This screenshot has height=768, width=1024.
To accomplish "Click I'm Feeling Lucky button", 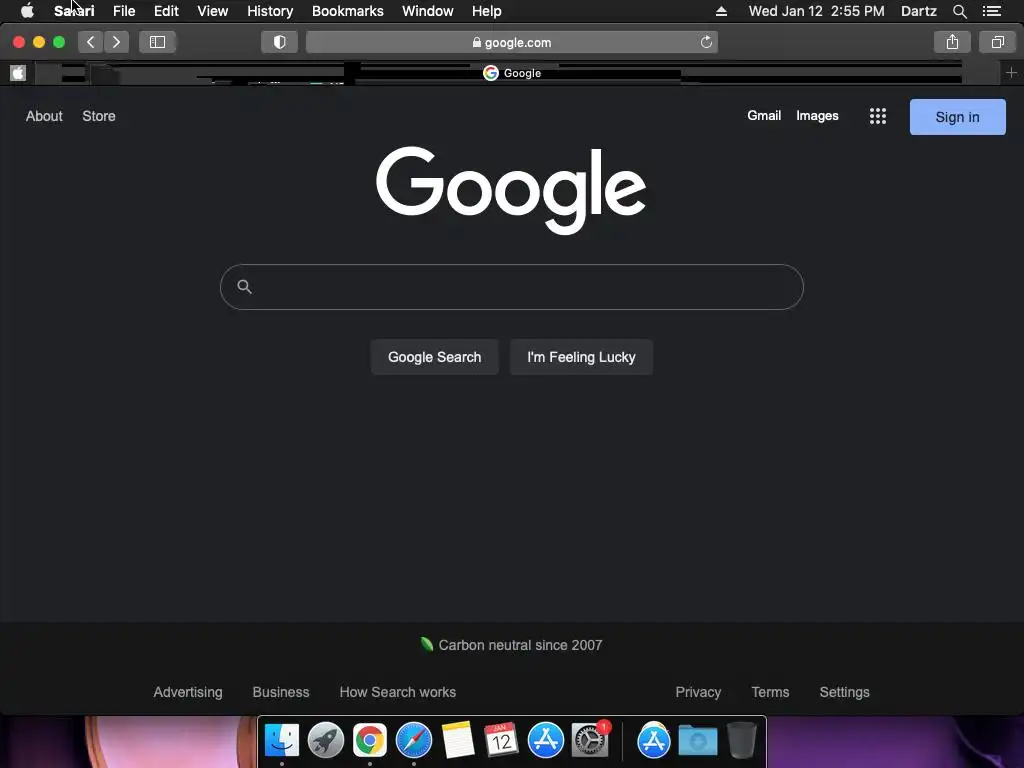I will (x=581, y=357).
